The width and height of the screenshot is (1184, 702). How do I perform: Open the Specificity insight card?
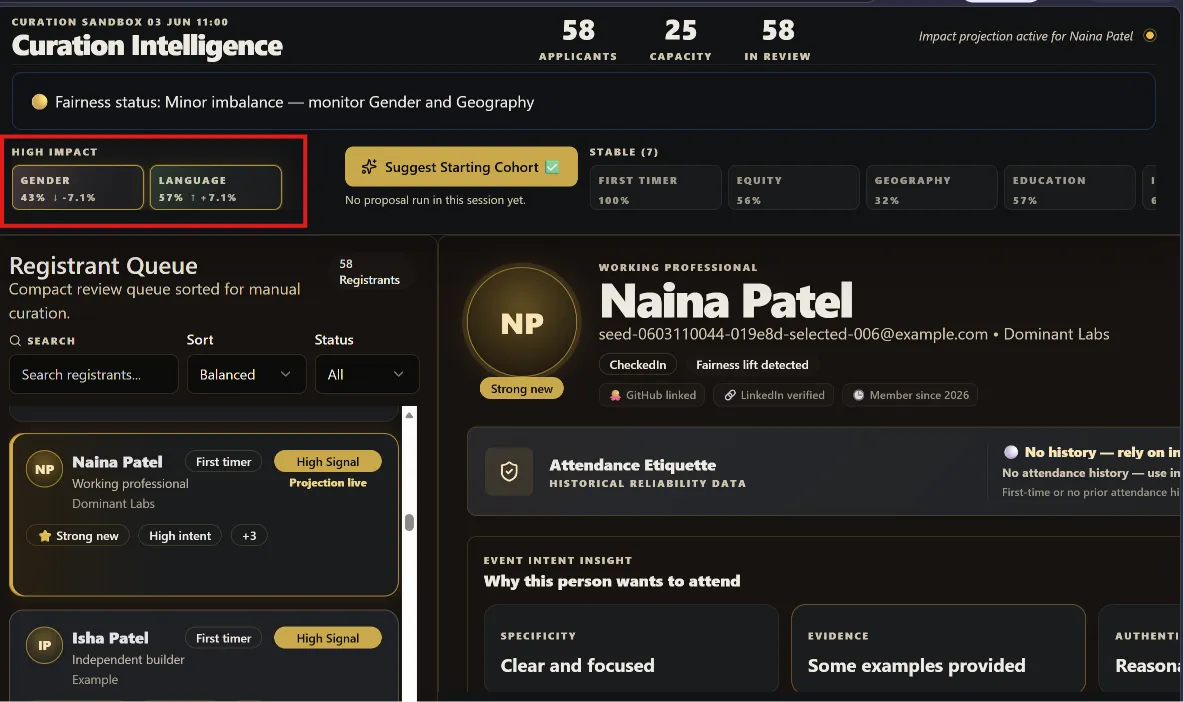click(631, 649)
